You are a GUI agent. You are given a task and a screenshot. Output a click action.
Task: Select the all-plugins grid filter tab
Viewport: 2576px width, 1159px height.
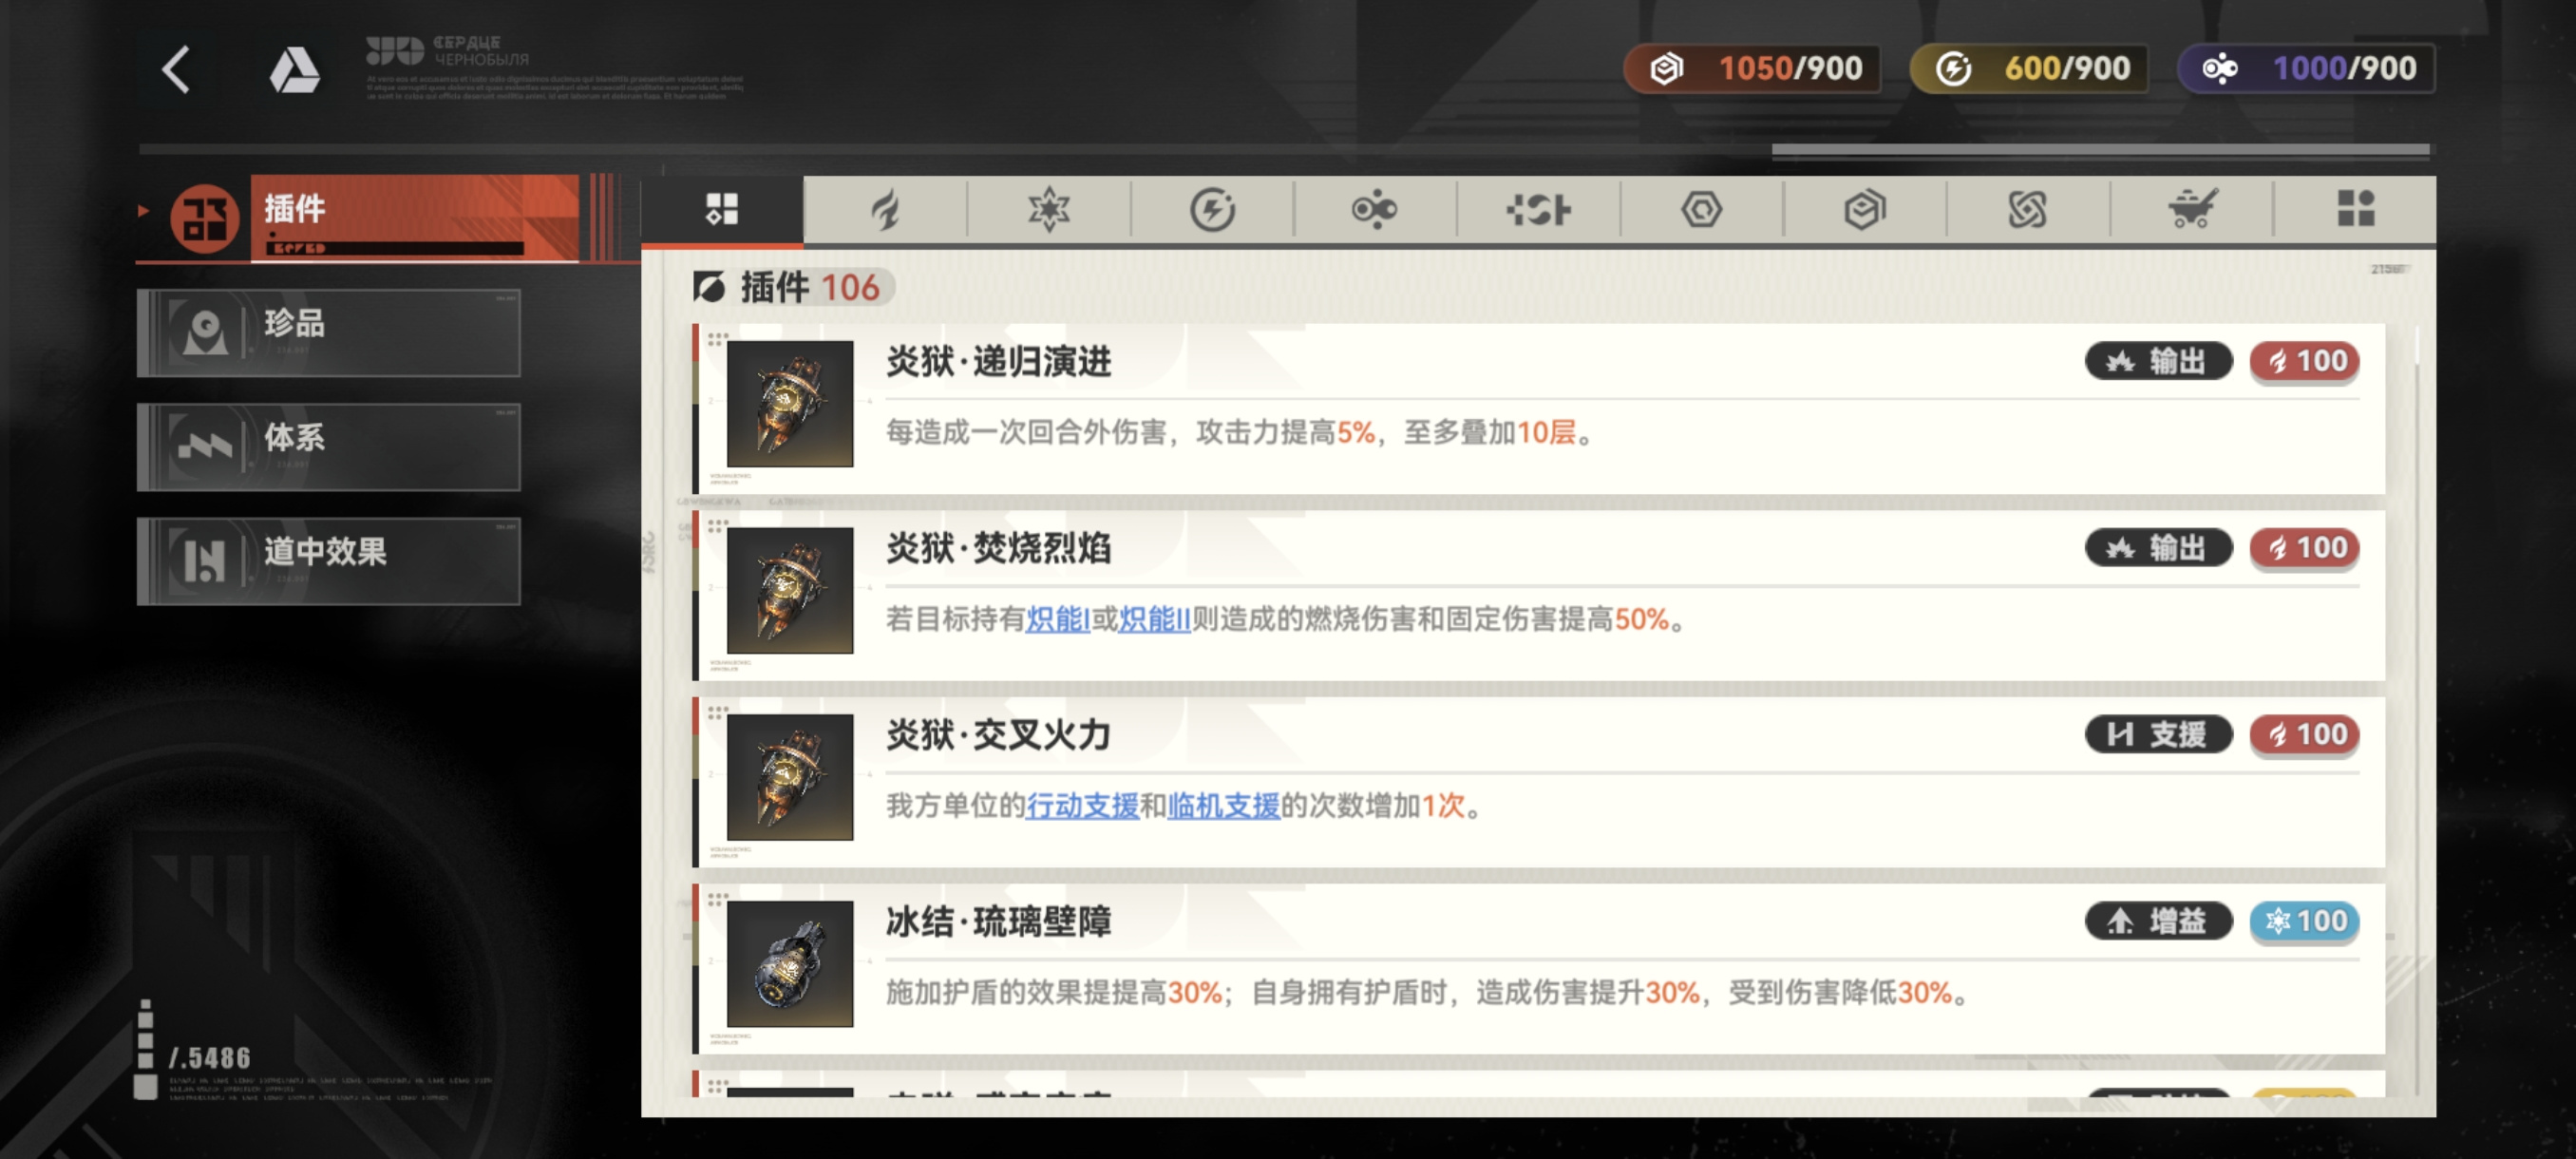coord(722,209)
